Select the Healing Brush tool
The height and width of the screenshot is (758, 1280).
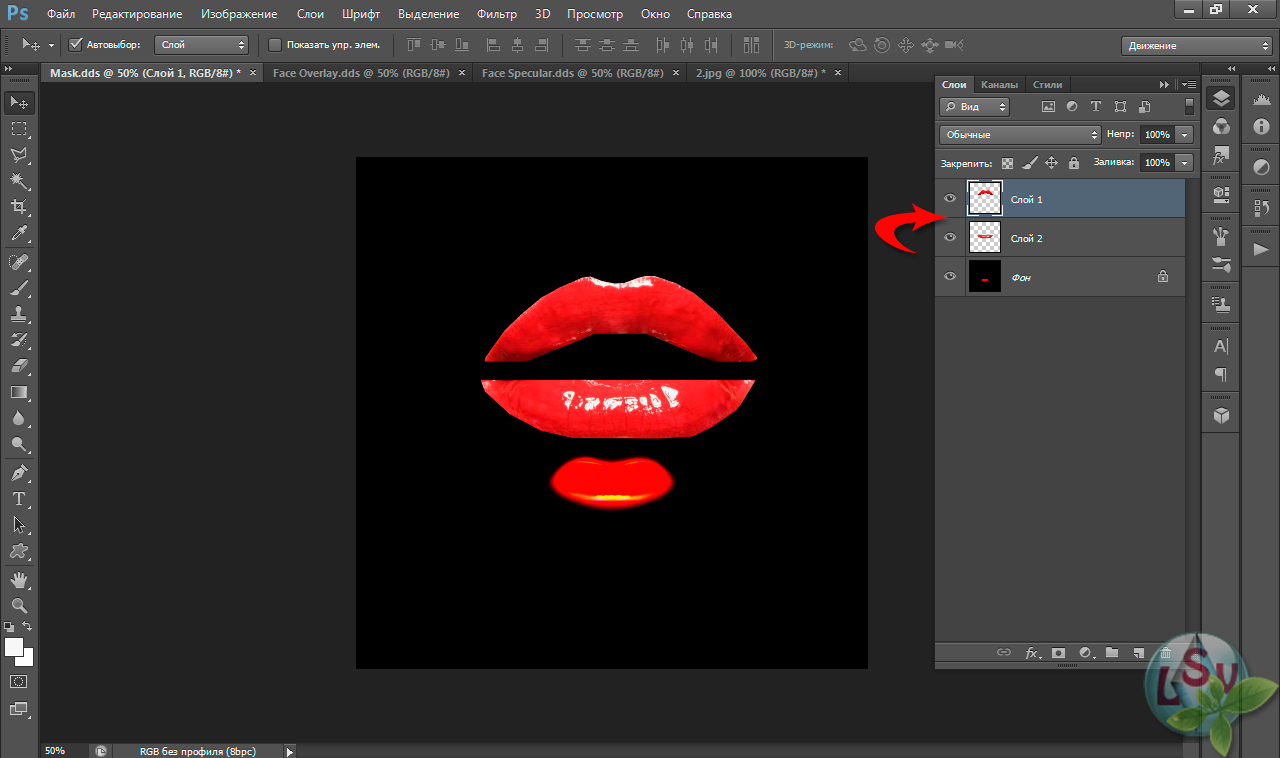click(19, 262)
